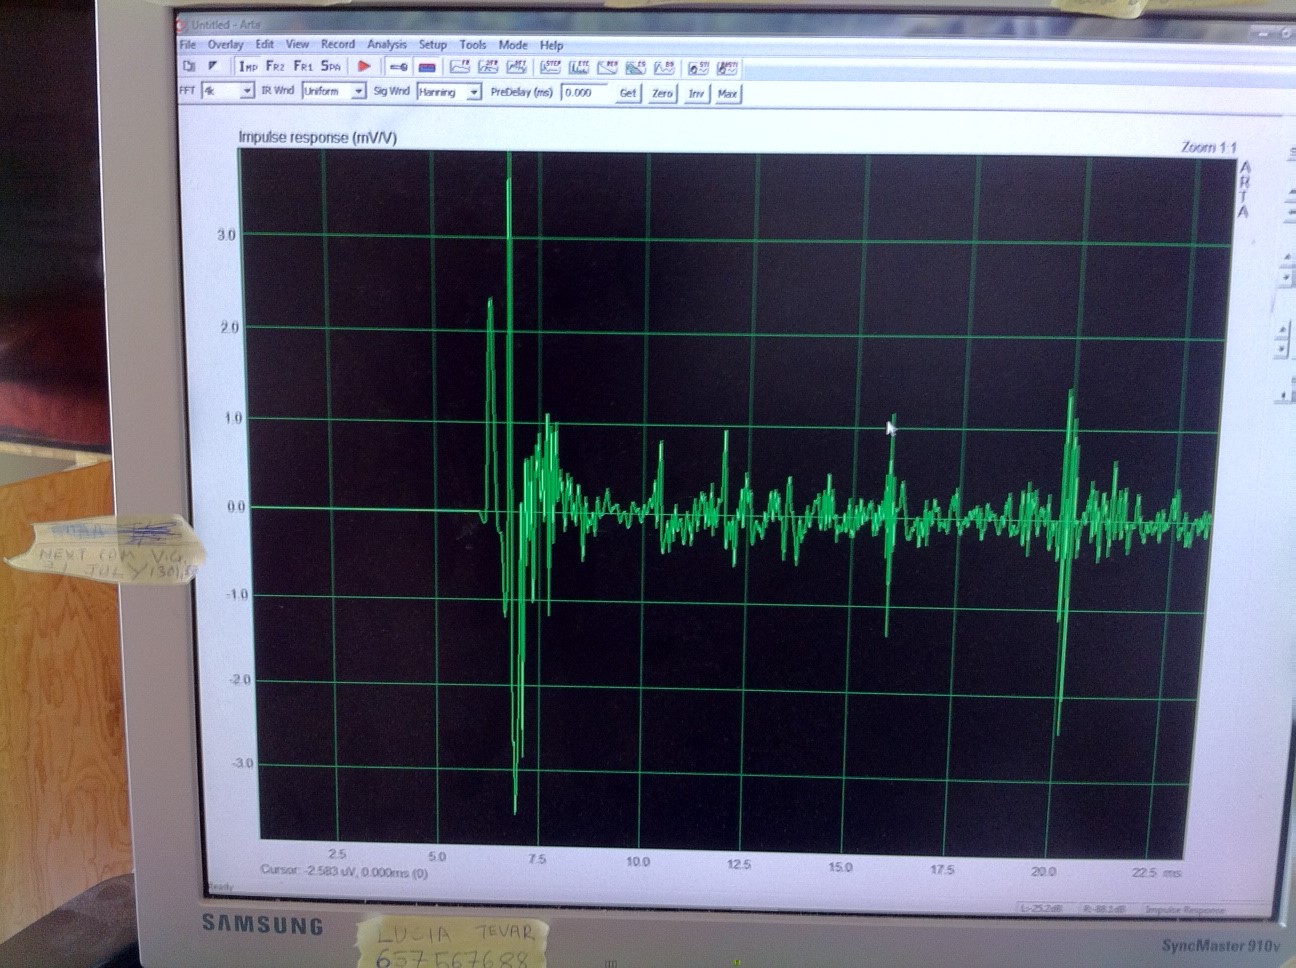Open the Tools menu
Image resolution: width=1296 pixels, height=968 pixels.
[472, 44]
